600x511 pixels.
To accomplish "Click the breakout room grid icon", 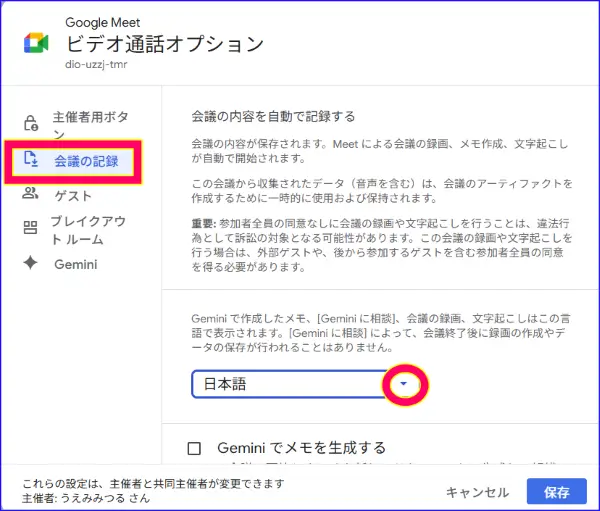I will click(30, 227).
